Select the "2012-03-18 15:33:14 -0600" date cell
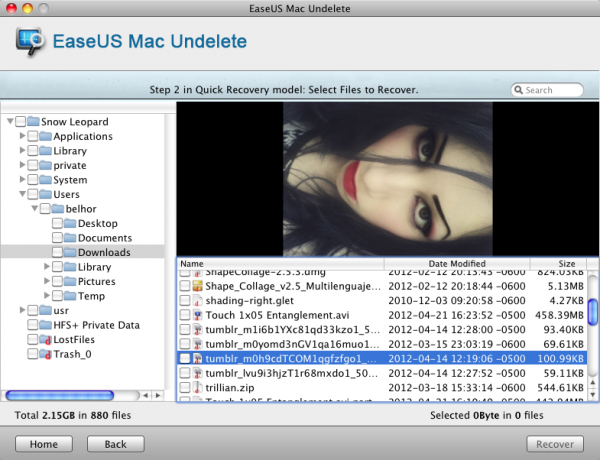 pos(457,388)
